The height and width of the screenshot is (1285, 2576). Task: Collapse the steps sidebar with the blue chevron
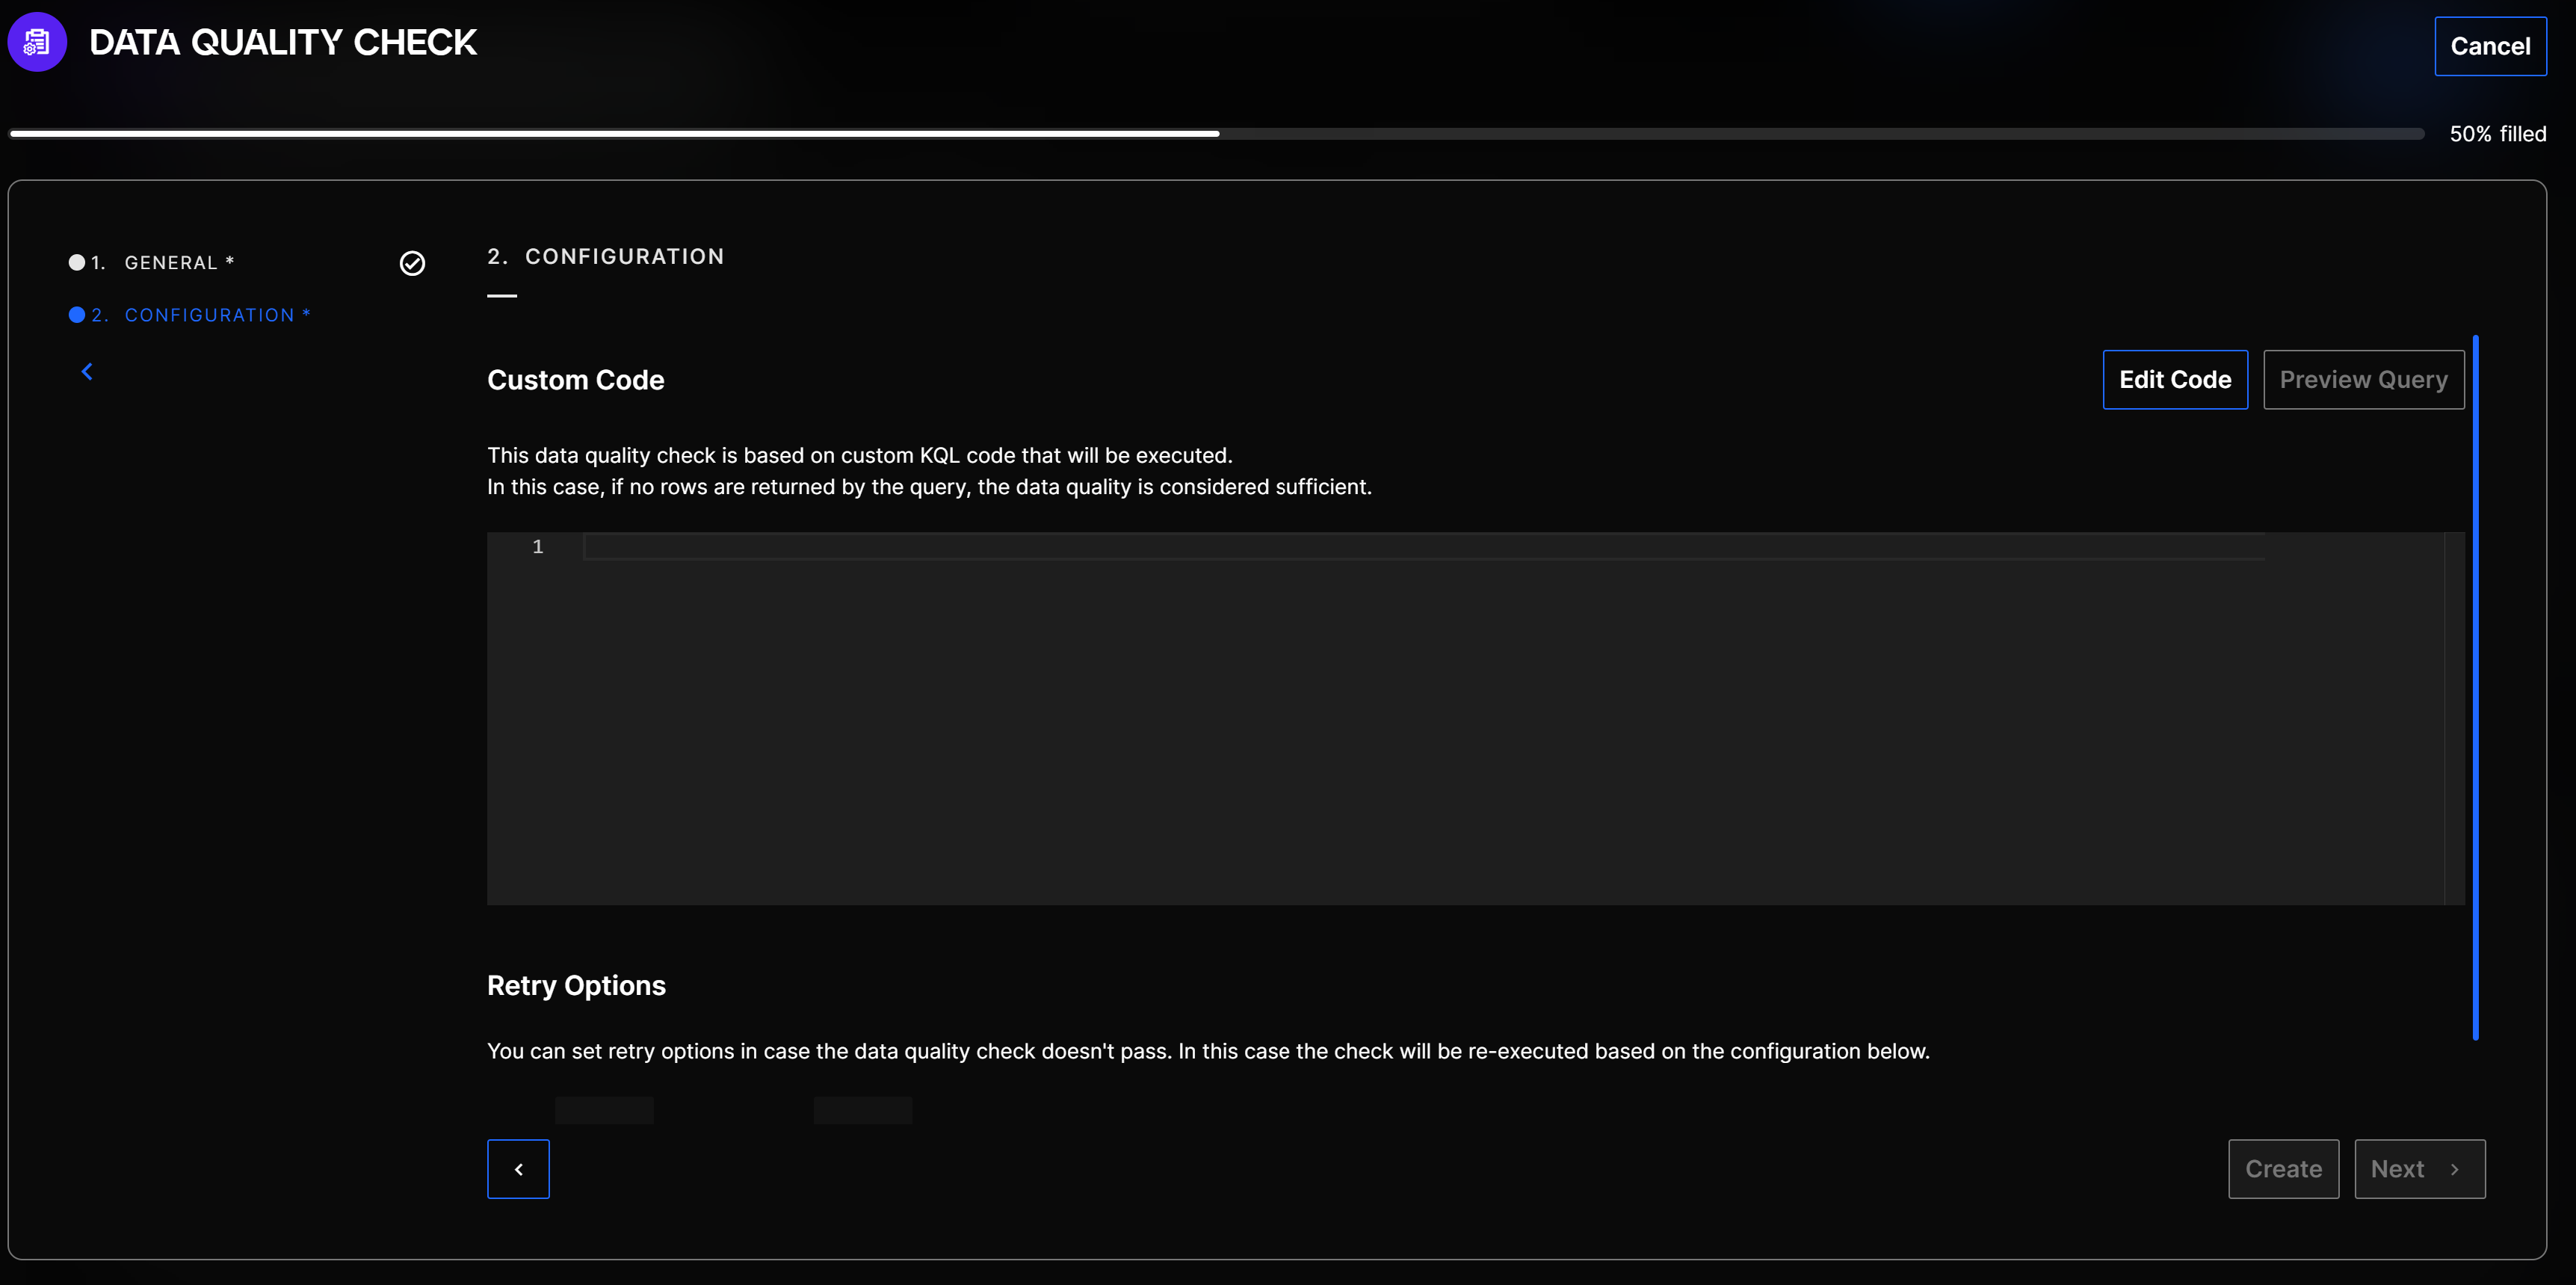point(87,372)
